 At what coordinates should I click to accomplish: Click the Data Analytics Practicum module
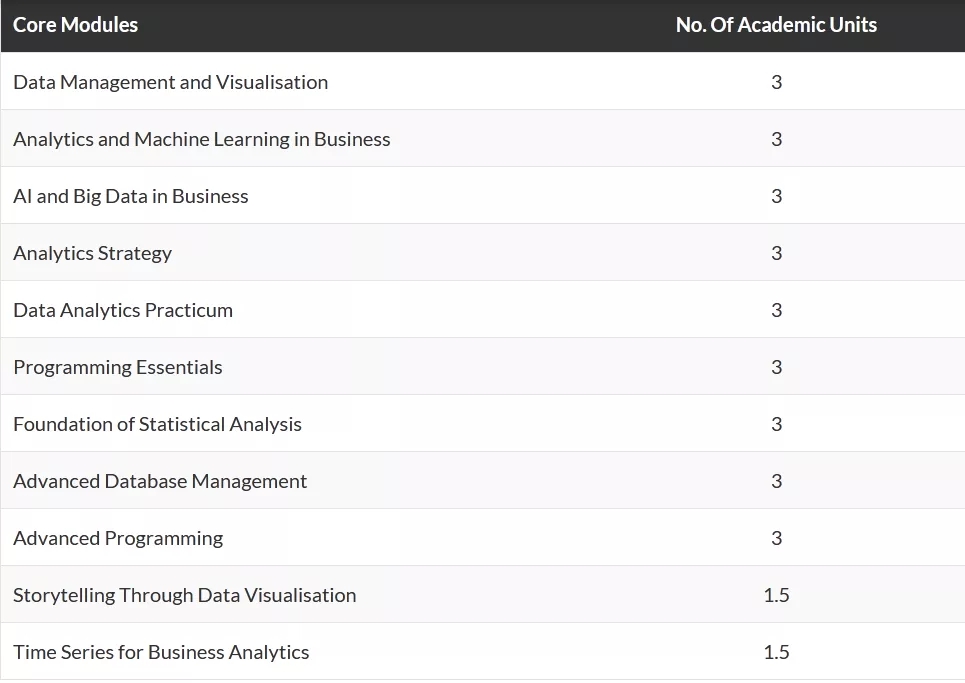pos(123,310)
